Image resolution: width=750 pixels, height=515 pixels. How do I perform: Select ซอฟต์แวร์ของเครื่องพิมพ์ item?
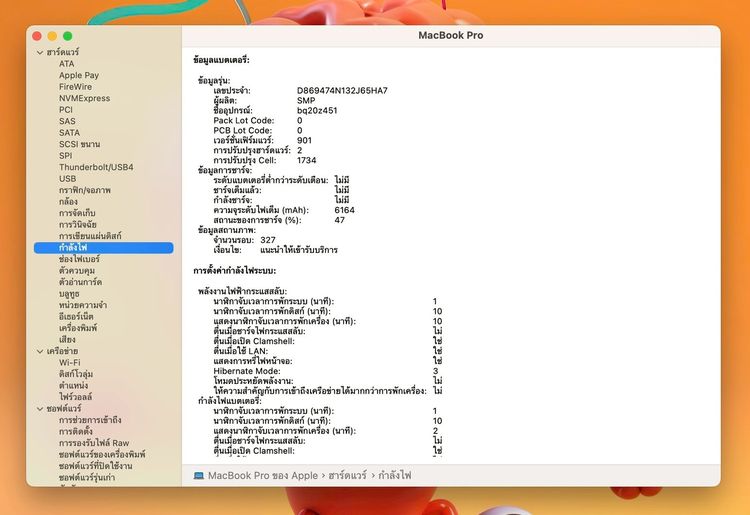click(102, 454)
